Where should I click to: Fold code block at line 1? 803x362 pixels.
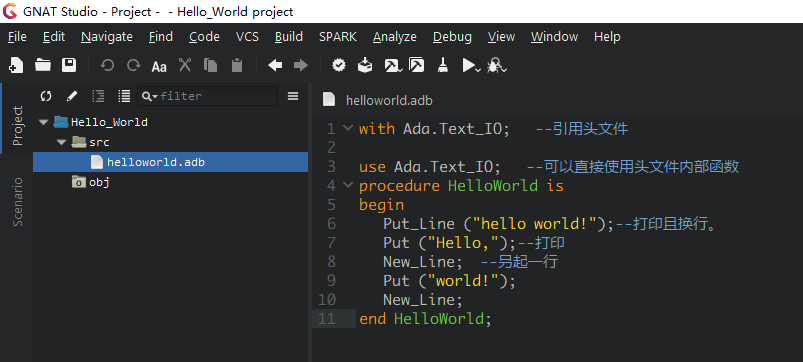click(x=348, y=127)
